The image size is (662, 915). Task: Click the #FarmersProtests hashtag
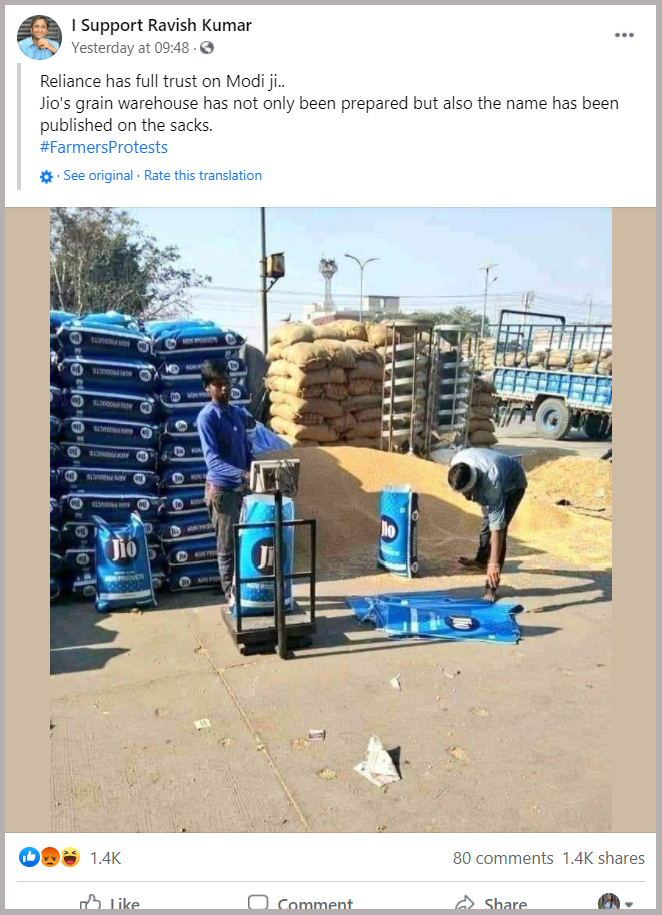coord(104,147)
